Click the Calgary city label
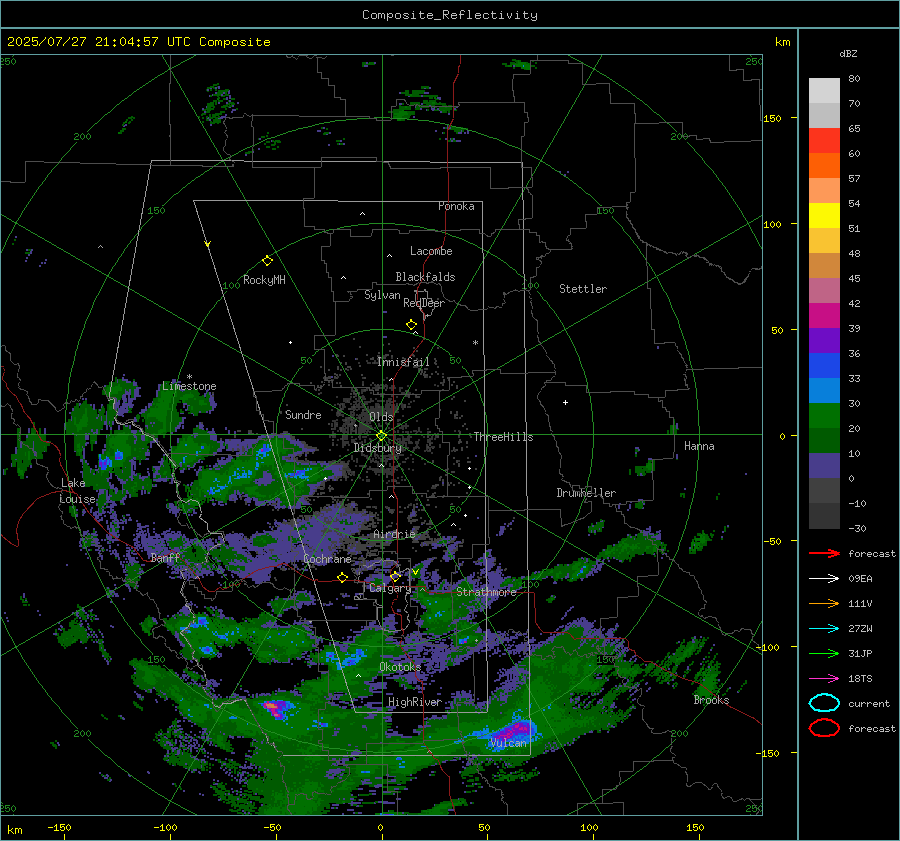 pyautogui.click(x=390, y=588)
